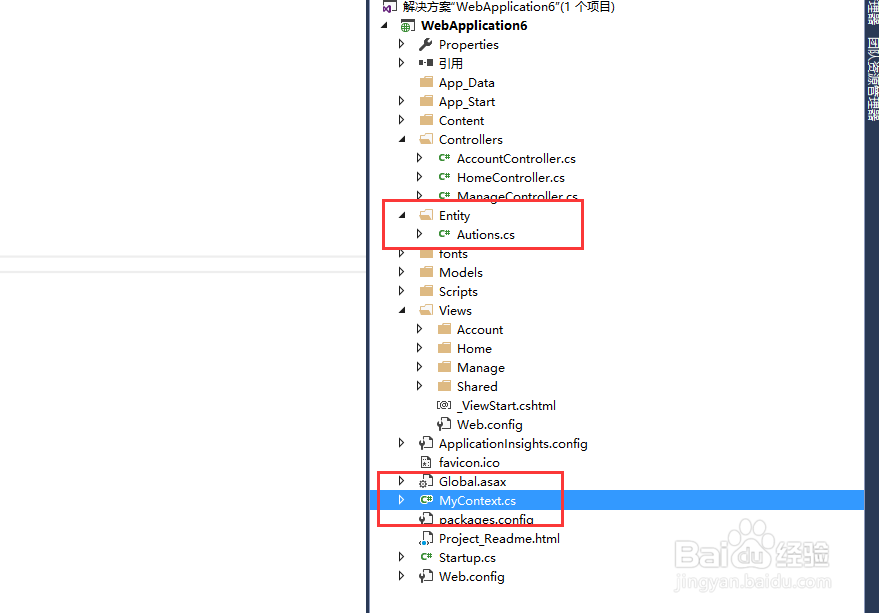Screen dimensions: 879x613
Task: Collapse the Views folder
Action: click(x=403, y=311)
